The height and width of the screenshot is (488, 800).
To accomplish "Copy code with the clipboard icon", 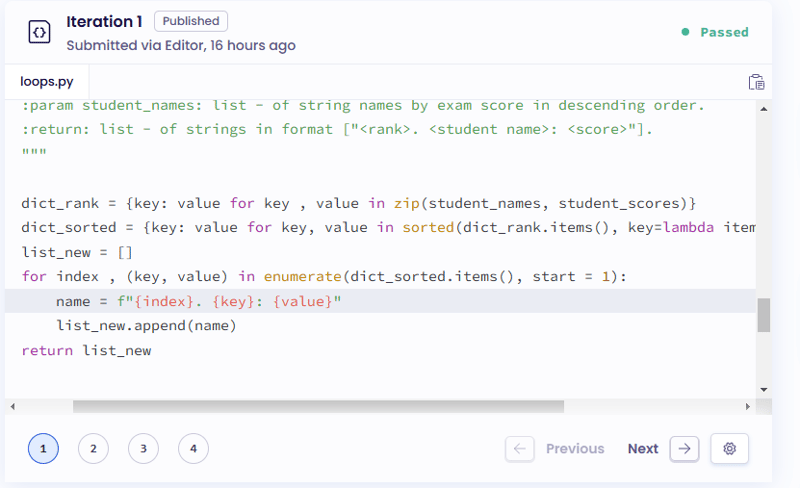I will pyautogui.click(x=756, y=82).
